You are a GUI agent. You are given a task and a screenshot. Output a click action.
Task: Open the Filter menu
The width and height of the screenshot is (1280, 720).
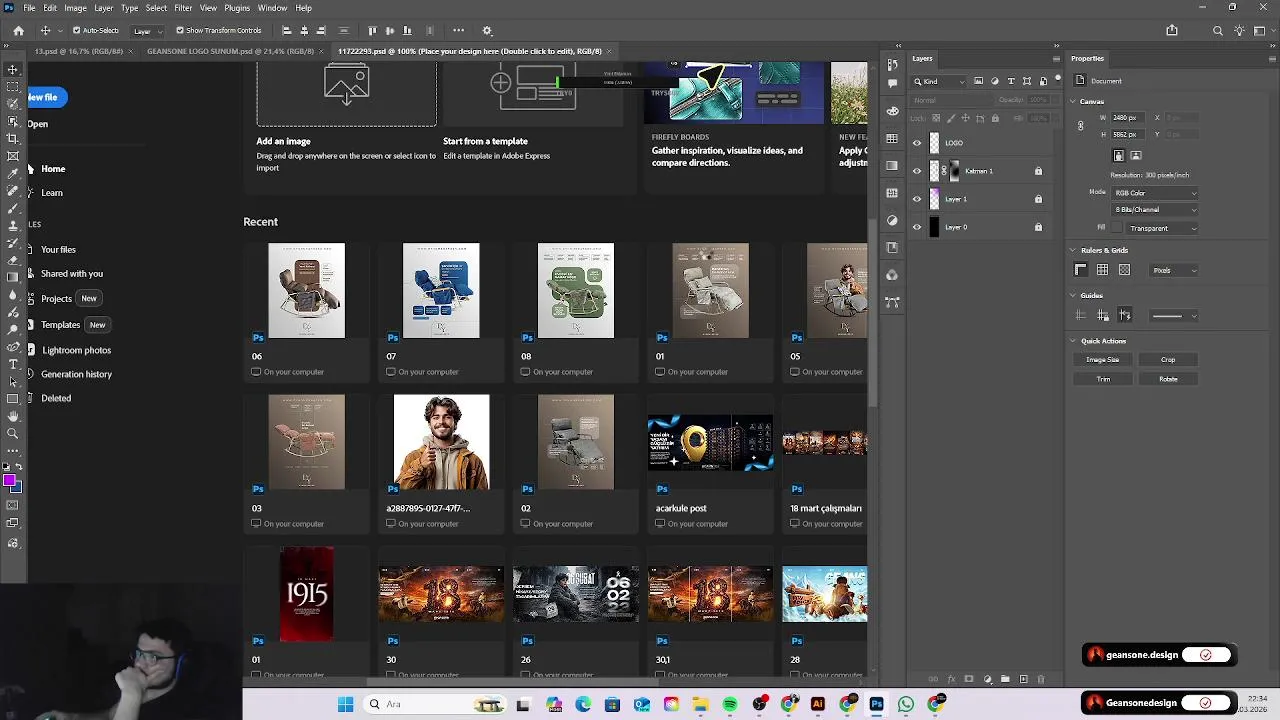pos(183,8)
